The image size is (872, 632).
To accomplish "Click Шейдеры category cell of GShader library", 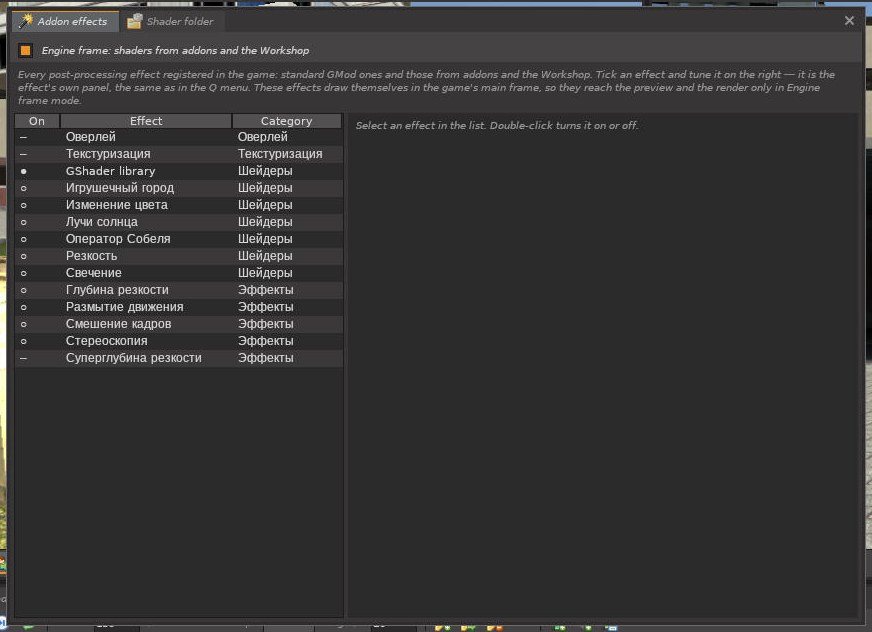I will 265,171.
